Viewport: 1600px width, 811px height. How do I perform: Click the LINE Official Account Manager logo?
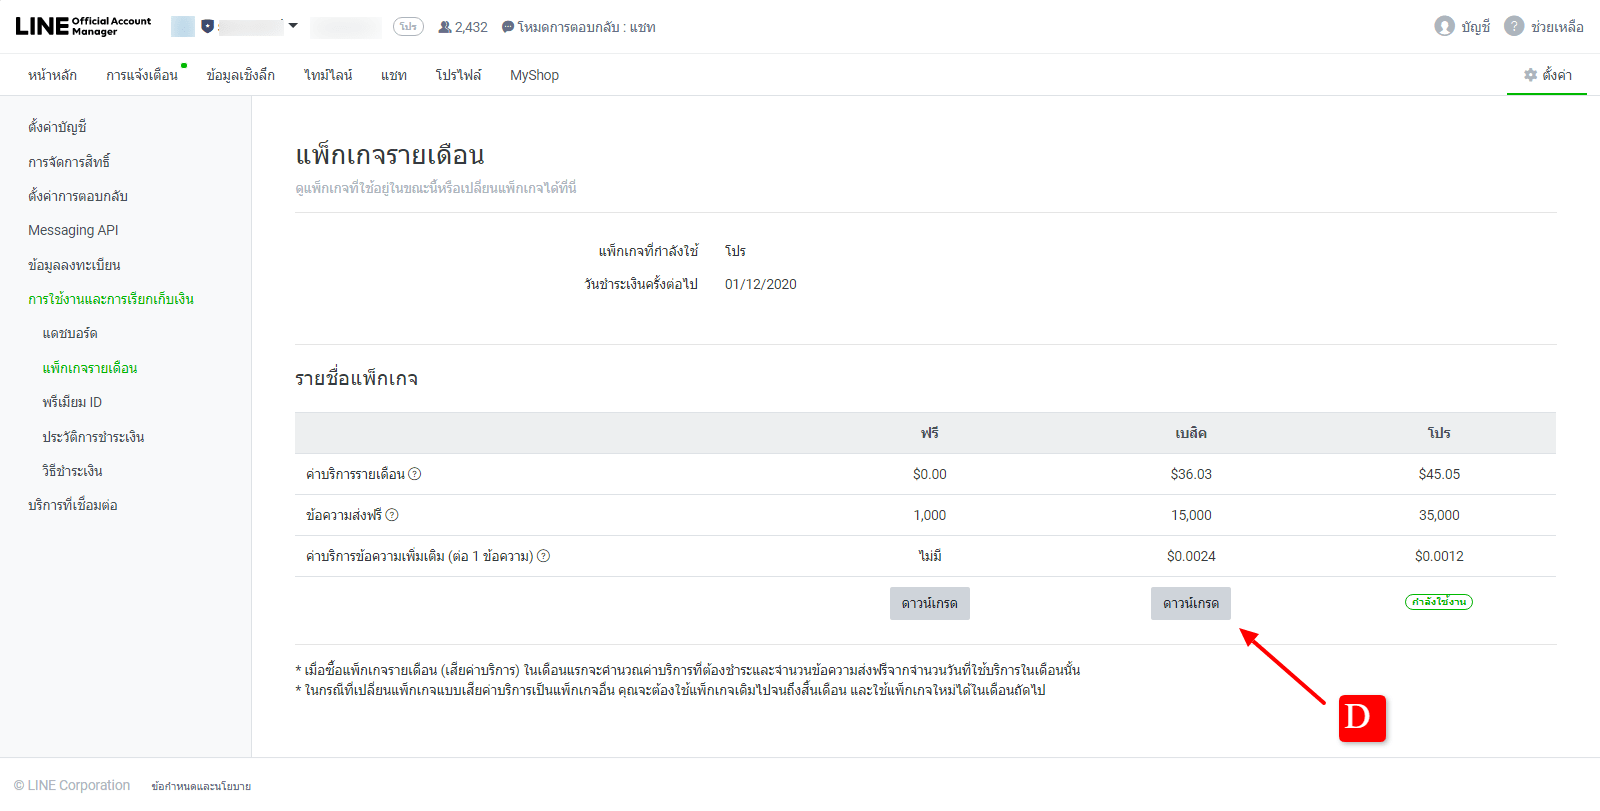coord(83,26)
